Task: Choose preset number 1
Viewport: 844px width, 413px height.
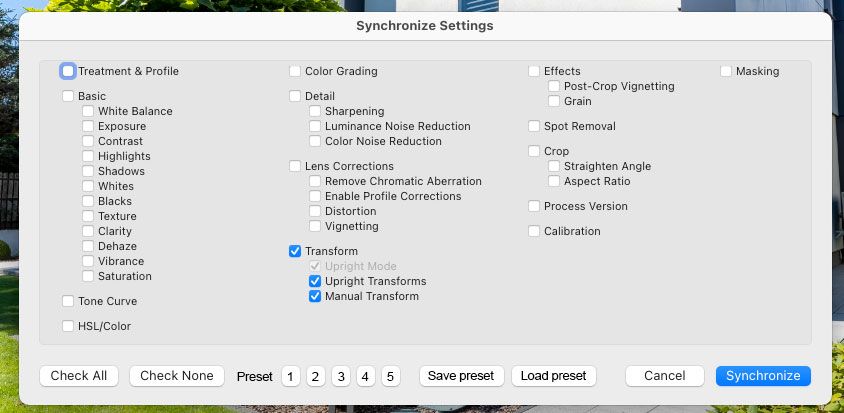Action: point(290,376)
